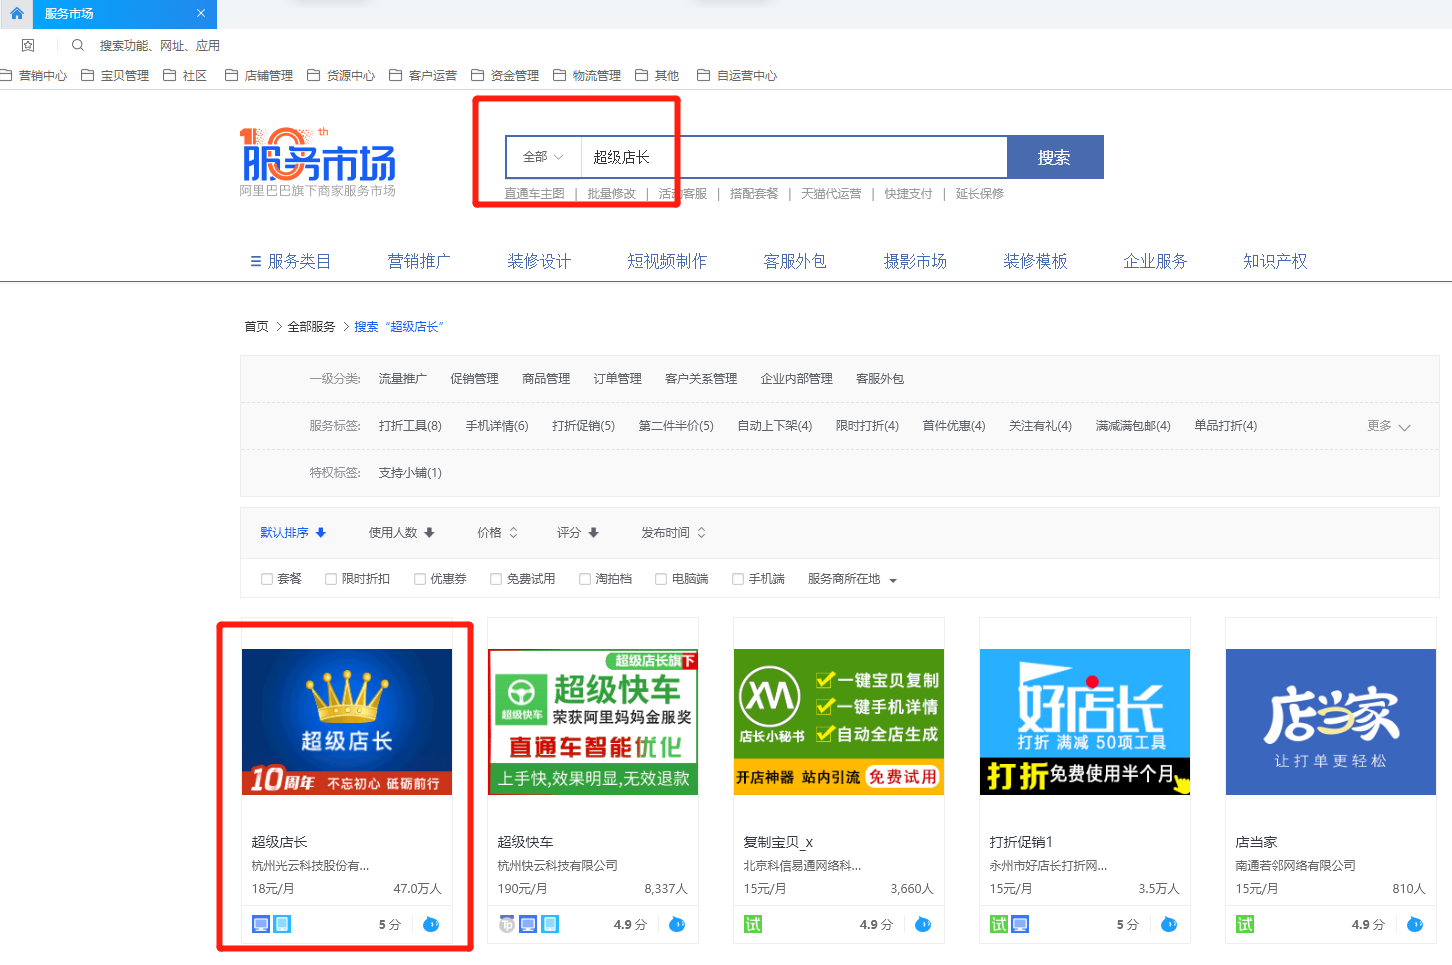Click Wangwang chat icon on 打折促销1 card
The image size is (1452, 965).
[x=1169, y=924]
